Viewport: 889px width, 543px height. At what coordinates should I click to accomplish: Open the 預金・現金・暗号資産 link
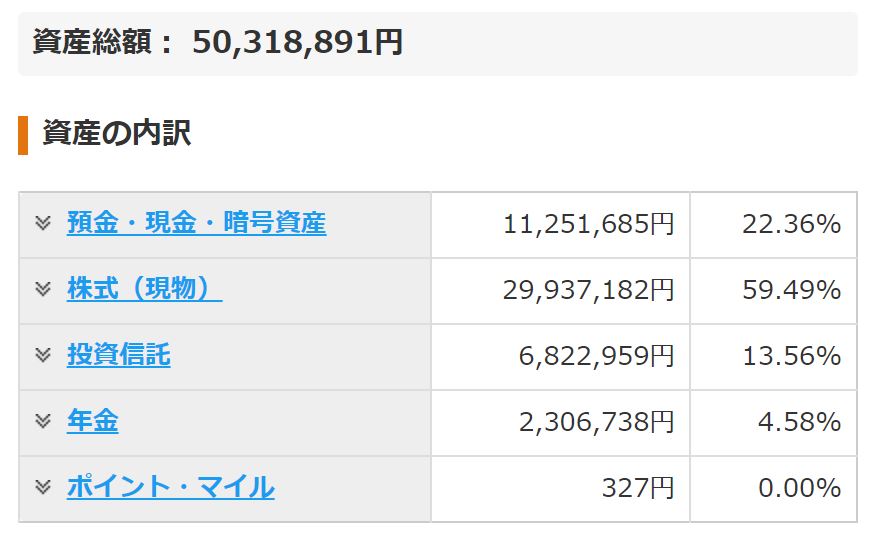tap(197, 223)
